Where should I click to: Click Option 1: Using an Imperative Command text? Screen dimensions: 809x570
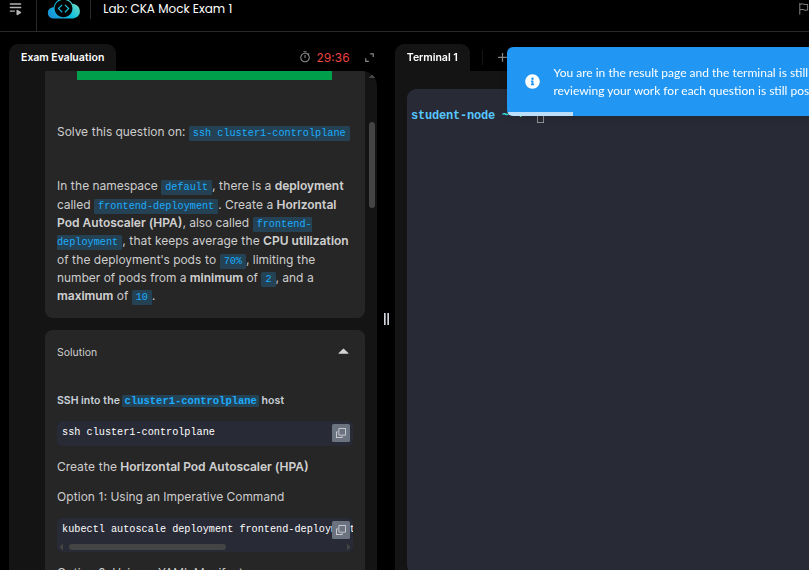pyautogui.click(x=170, y=497)
